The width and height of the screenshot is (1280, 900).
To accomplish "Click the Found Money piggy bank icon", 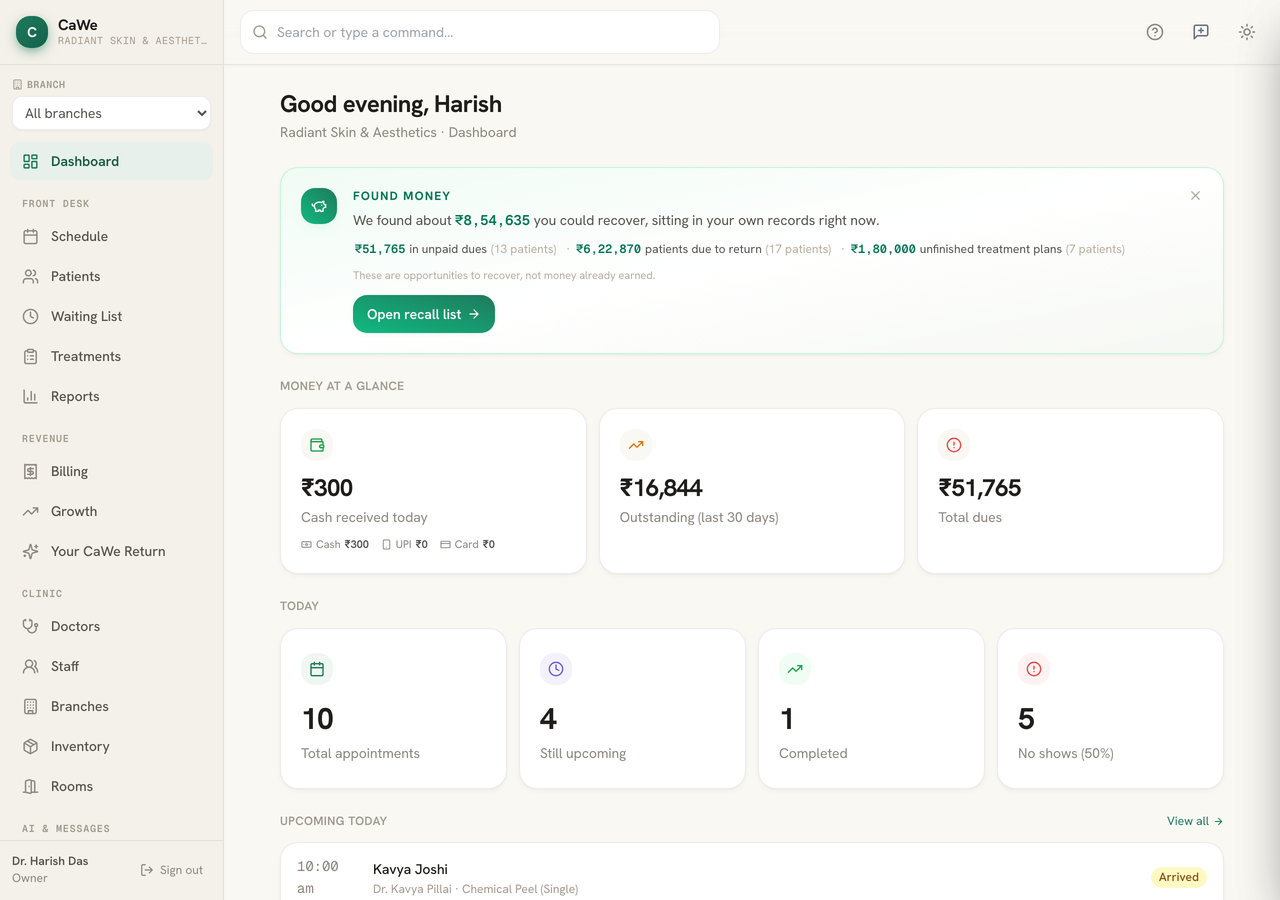I will pos(319,206).
